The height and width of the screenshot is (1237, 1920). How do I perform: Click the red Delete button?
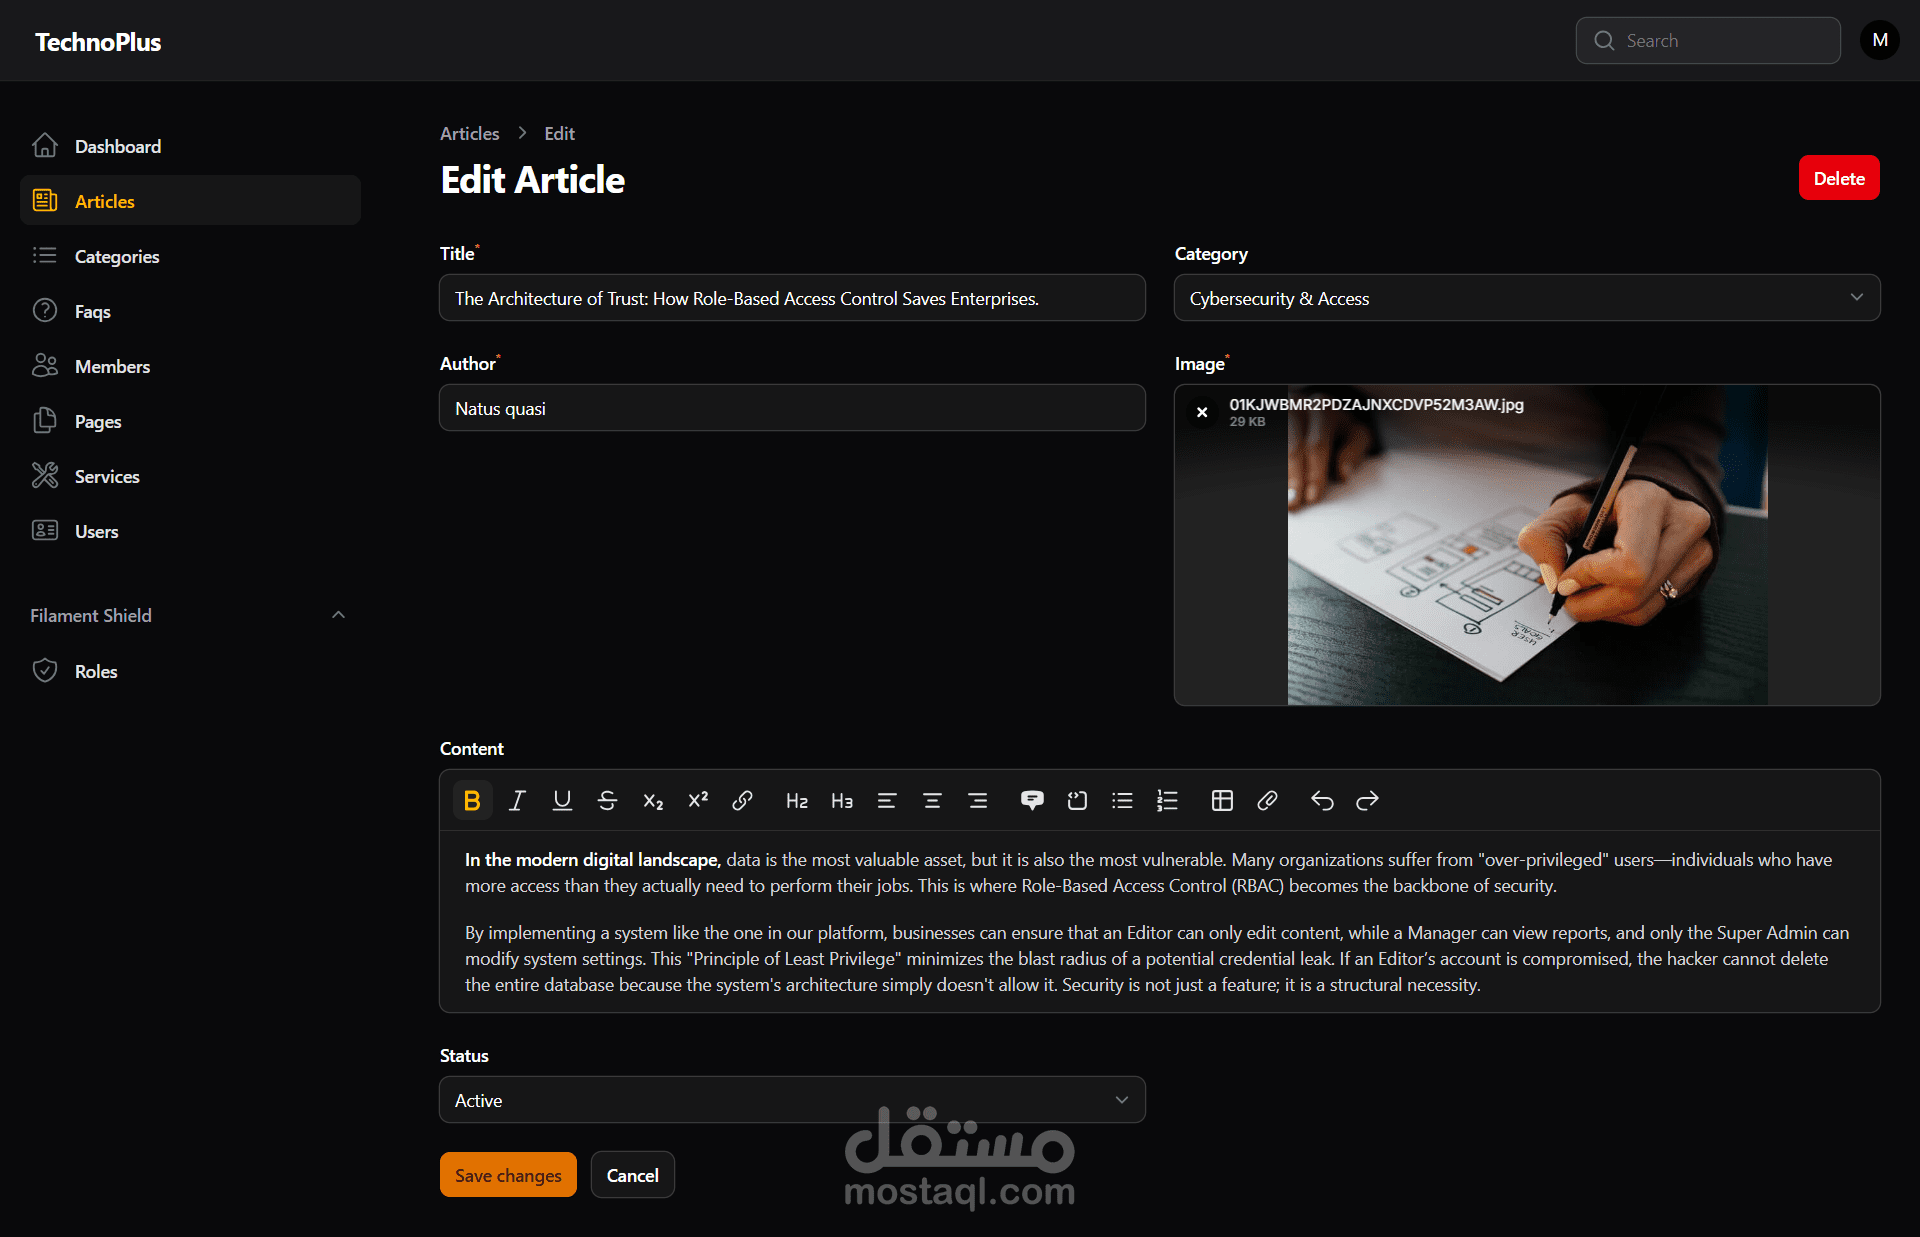(x=1838, y=178)
